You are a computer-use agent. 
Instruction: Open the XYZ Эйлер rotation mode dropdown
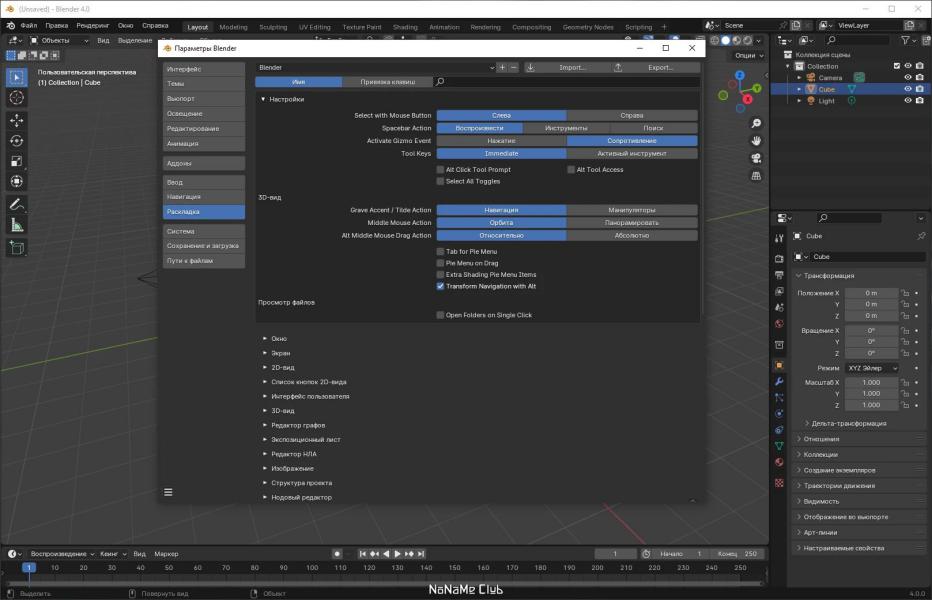click(x=872, y=368)
